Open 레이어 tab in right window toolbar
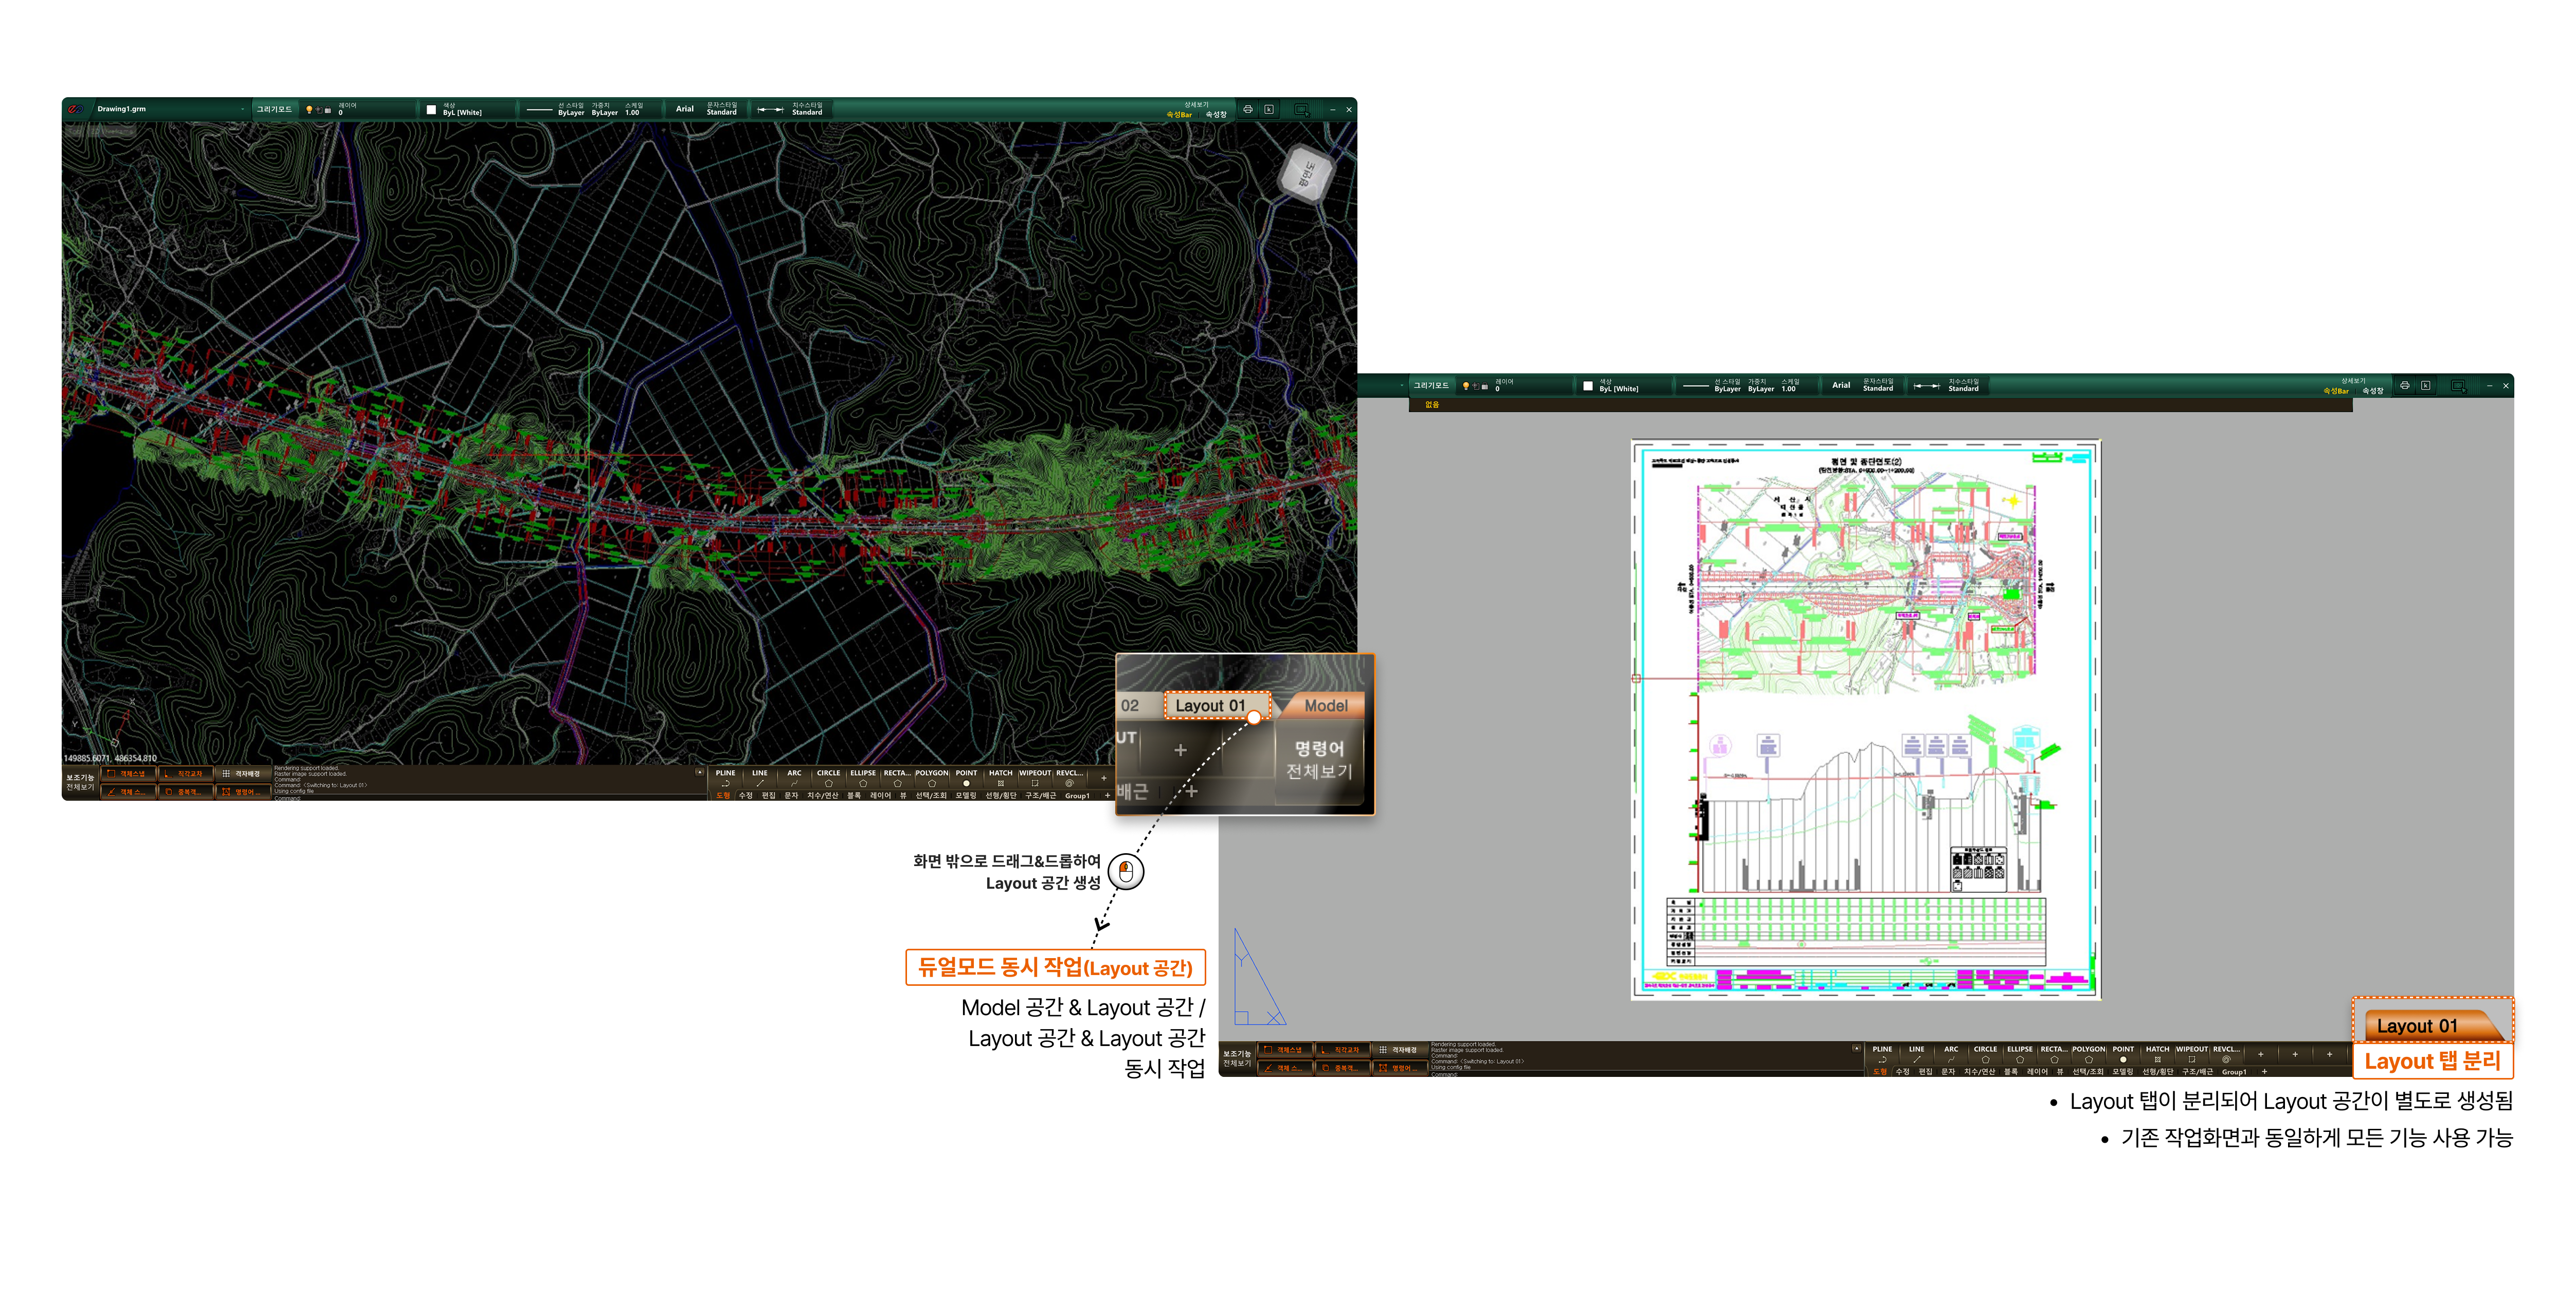 pyautogui.click(x=2037, y=1072)
